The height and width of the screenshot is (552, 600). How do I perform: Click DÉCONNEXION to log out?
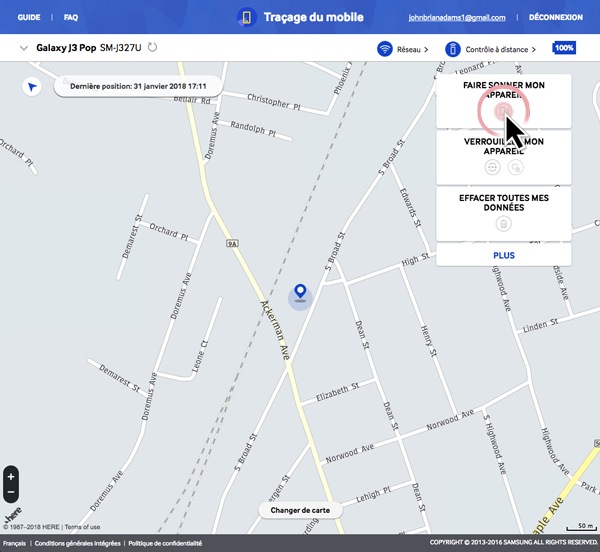[556, 17]
